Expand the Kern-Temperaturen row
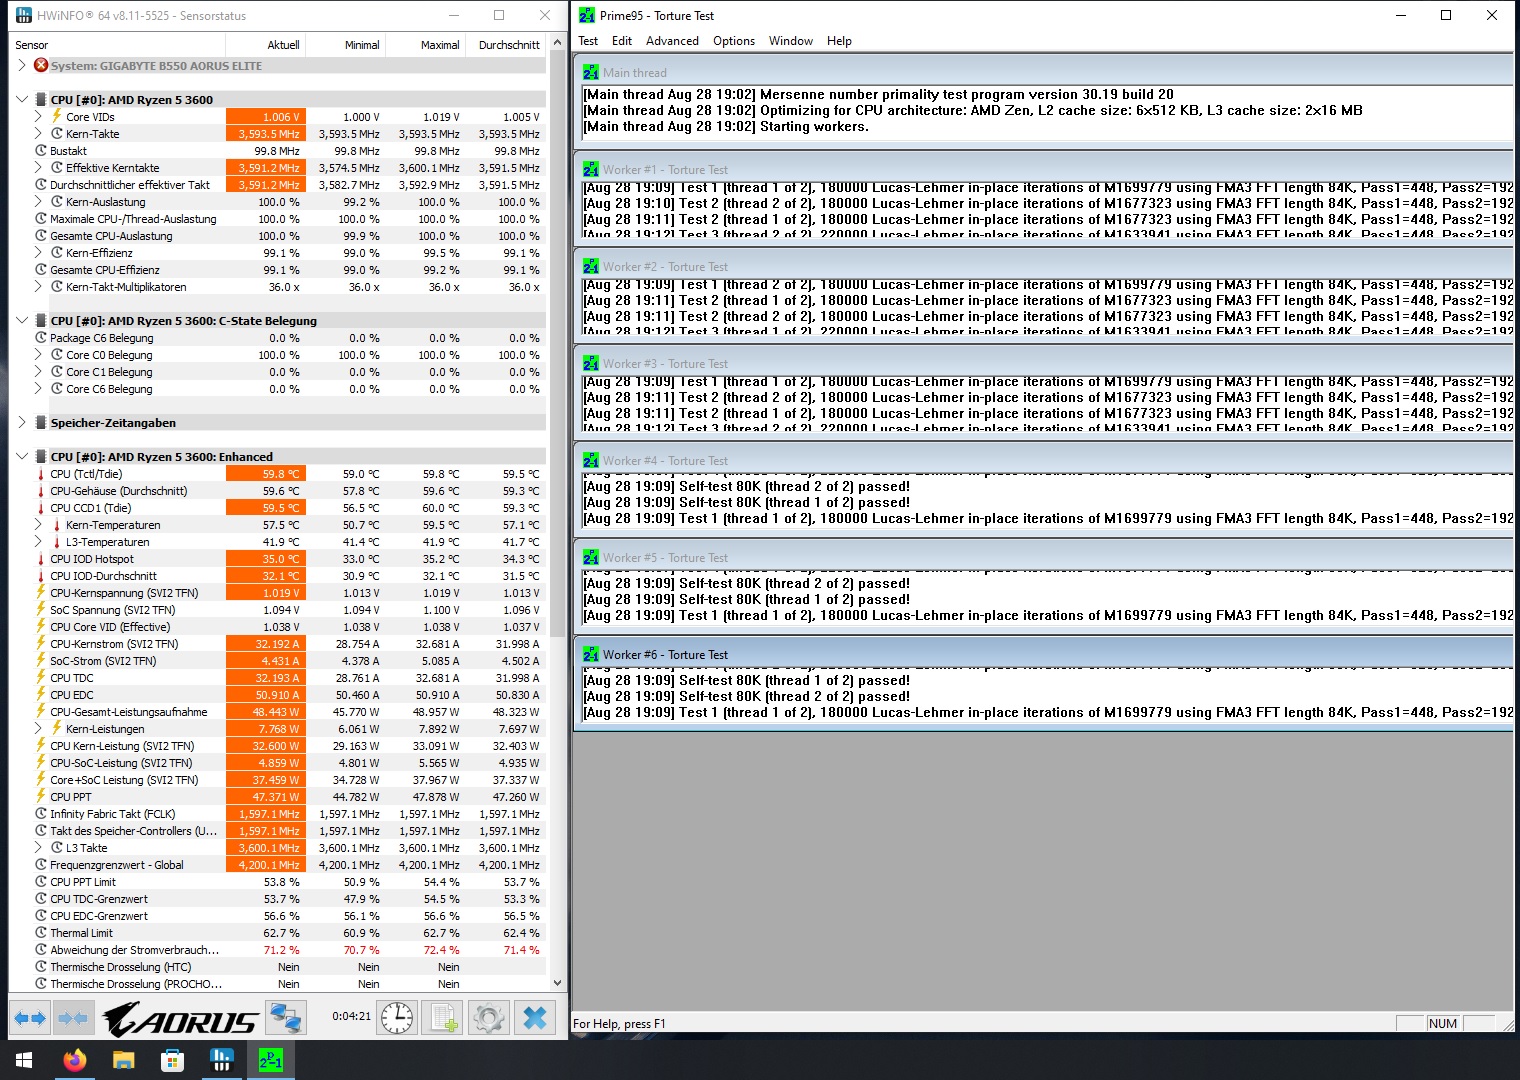Image resolution: width=1520 pixels, height=1080 pixels. [38, 524]
